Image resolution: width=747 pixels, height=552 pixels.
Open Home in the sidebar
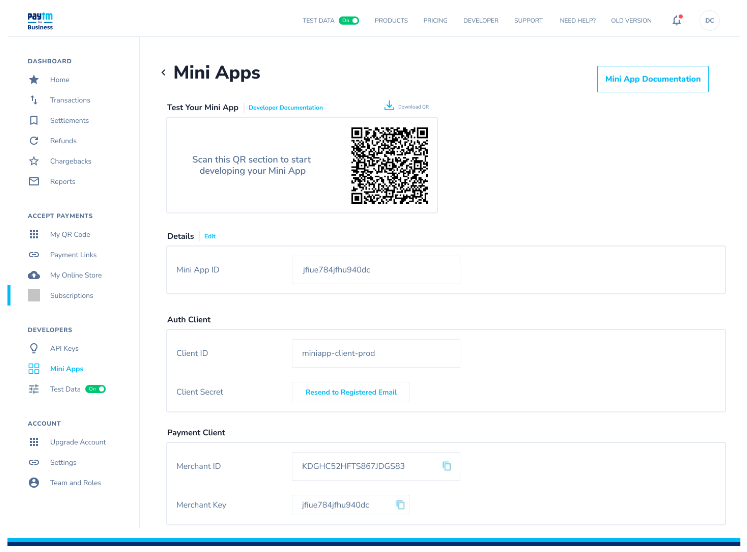click(60, 80)
